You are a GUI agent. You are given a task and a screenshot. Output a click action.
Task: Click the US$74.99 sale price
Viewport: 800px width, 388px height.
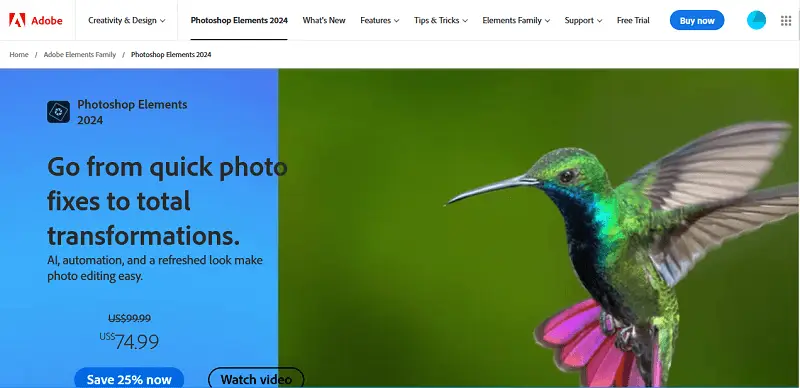(x=129, y=341)
